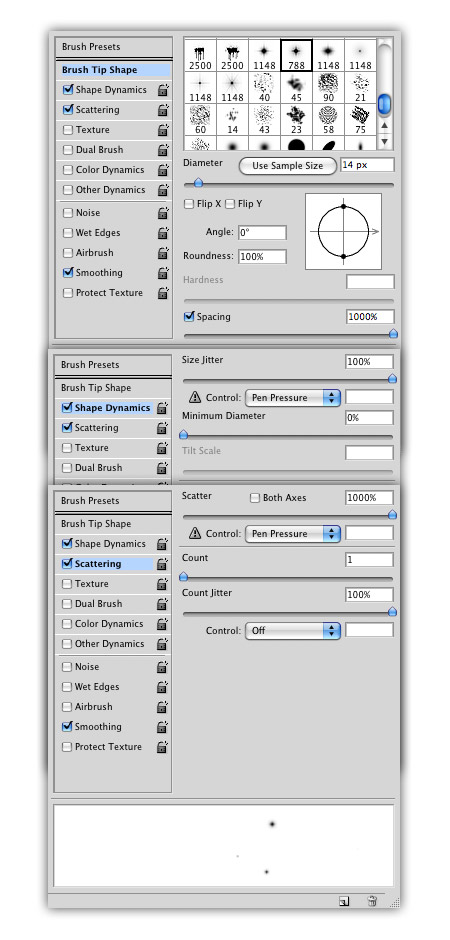The height and width of the screenshot is (940, 450).
Task: Click the Diameter slider handle
Action: coord(198,183)
